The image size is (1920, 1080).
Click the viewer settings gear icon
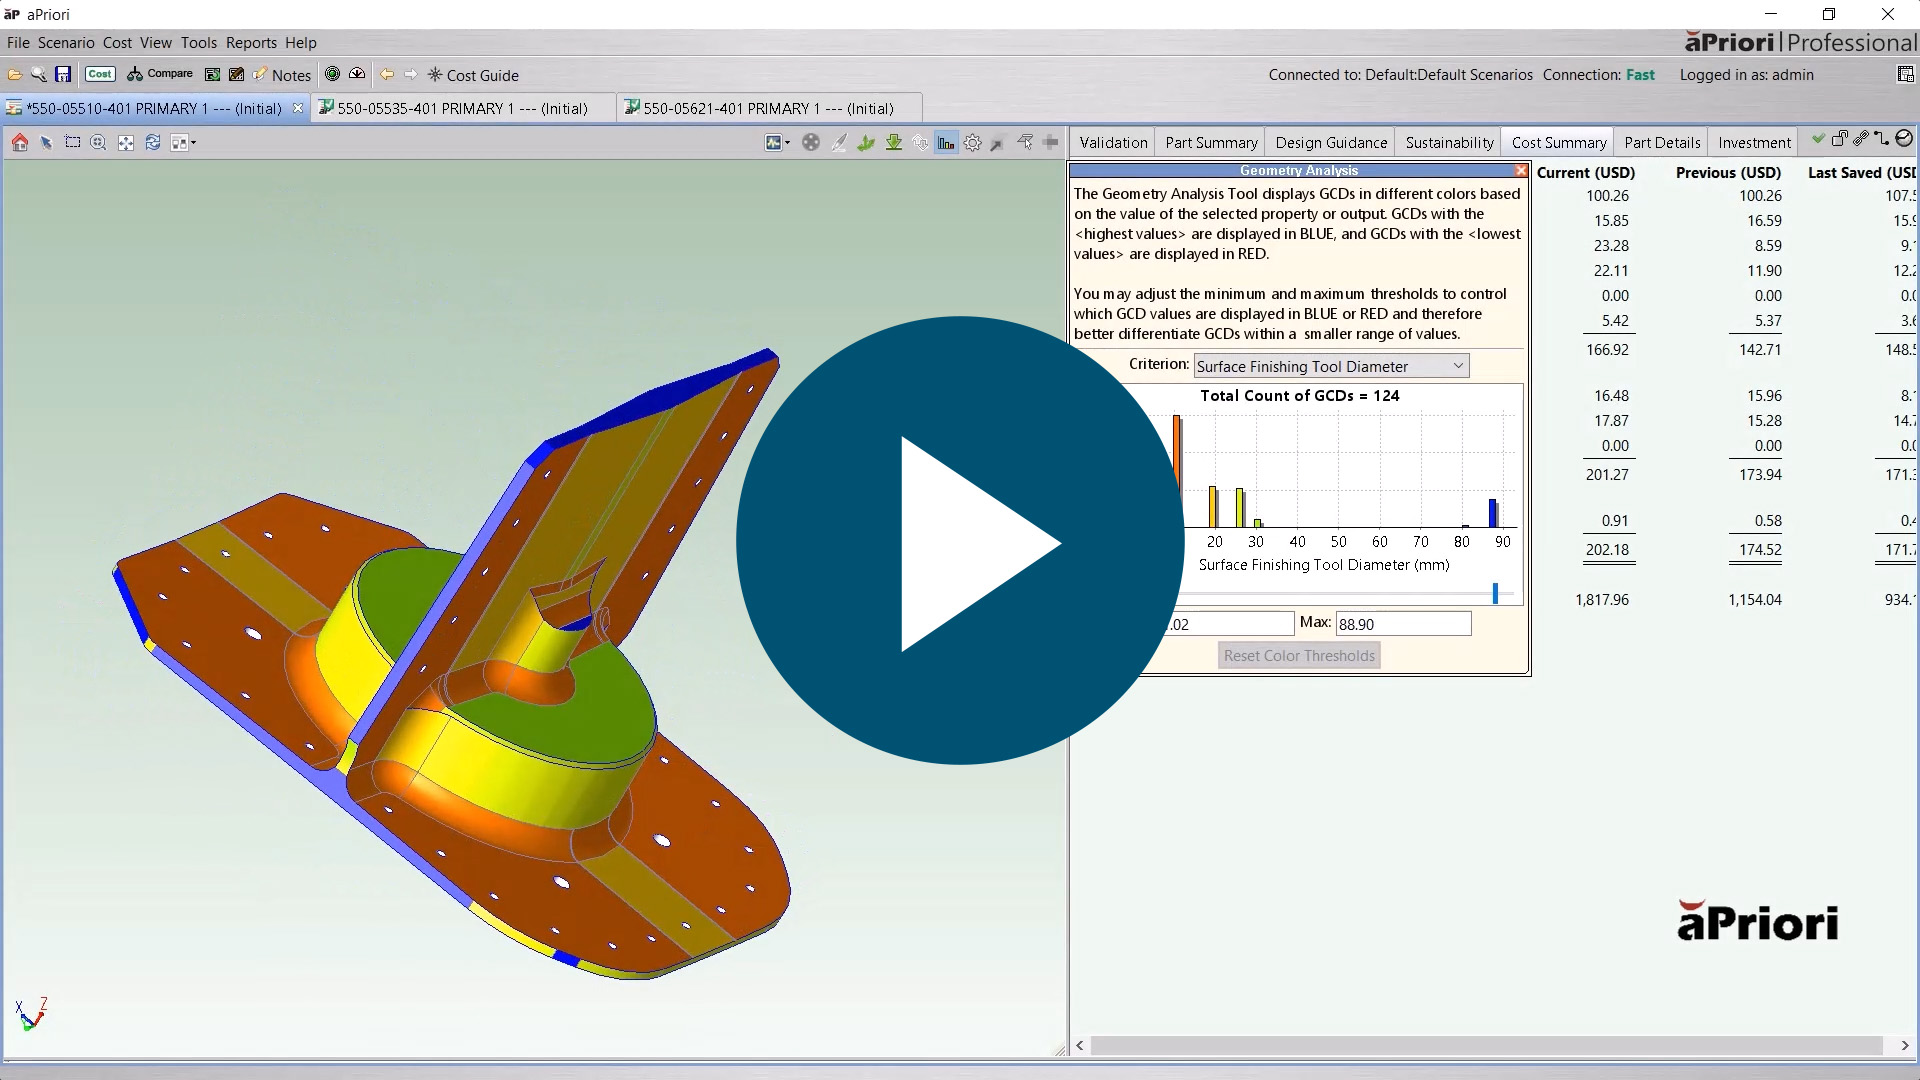[x=972, y=143]
